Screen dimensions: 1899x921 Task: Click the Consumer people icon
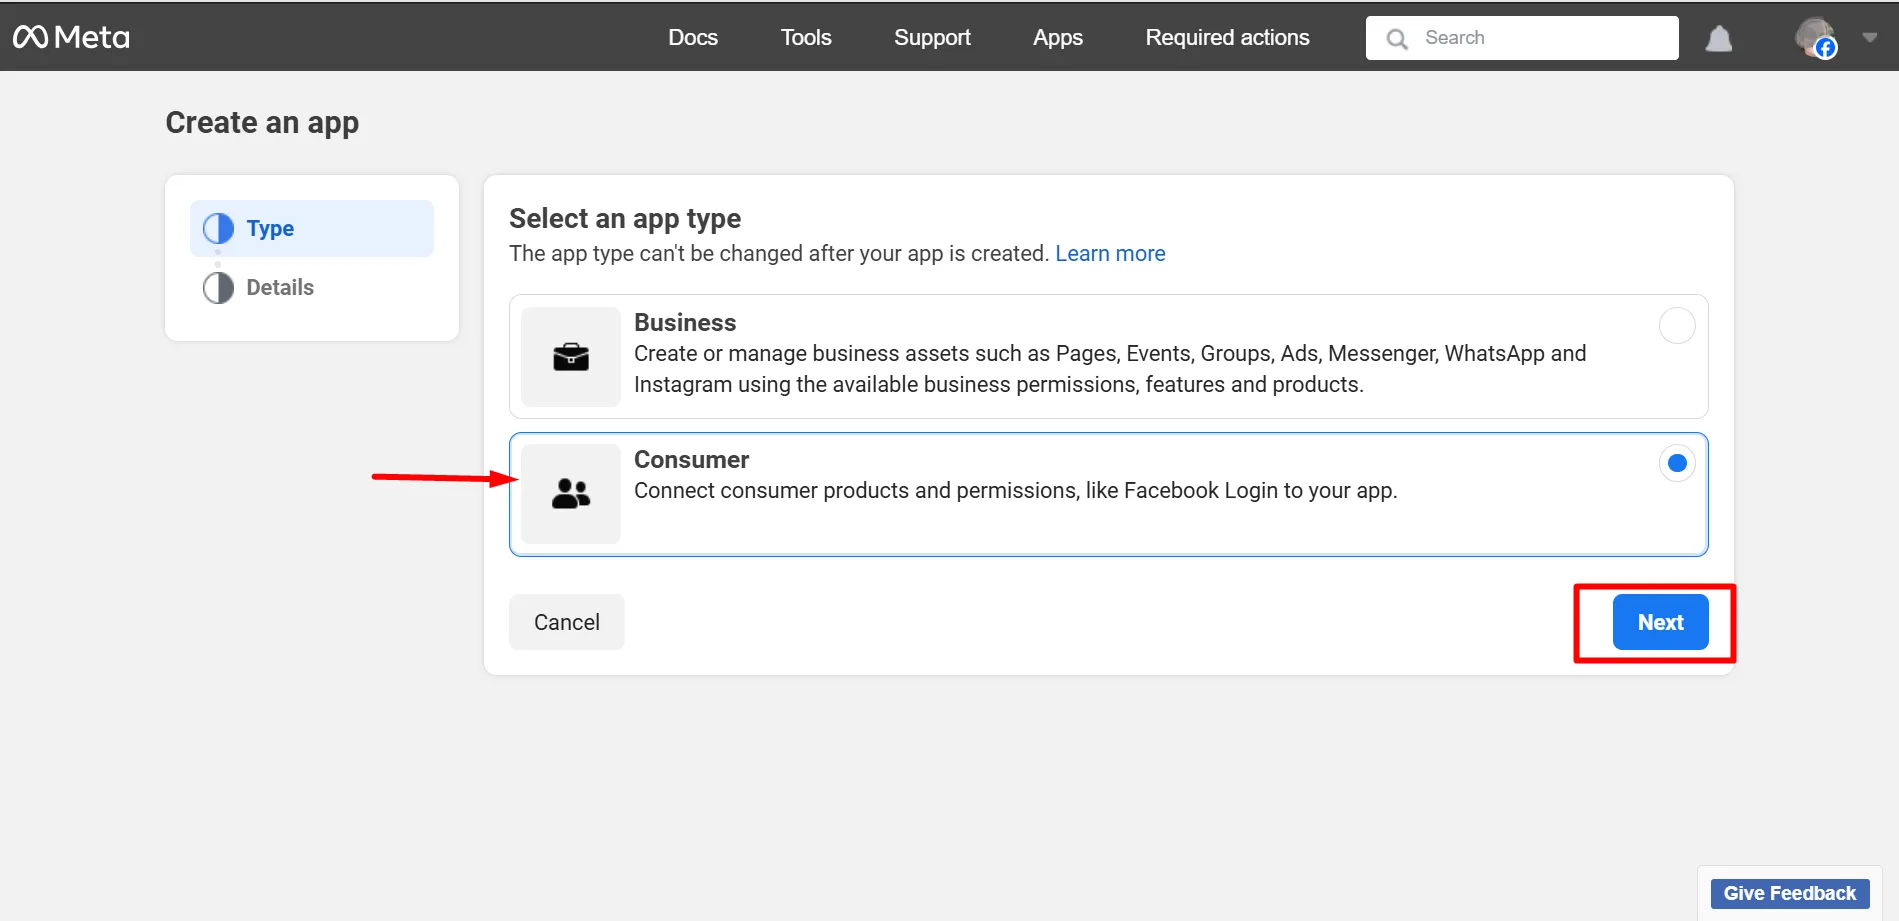click(x=571, y=494)
